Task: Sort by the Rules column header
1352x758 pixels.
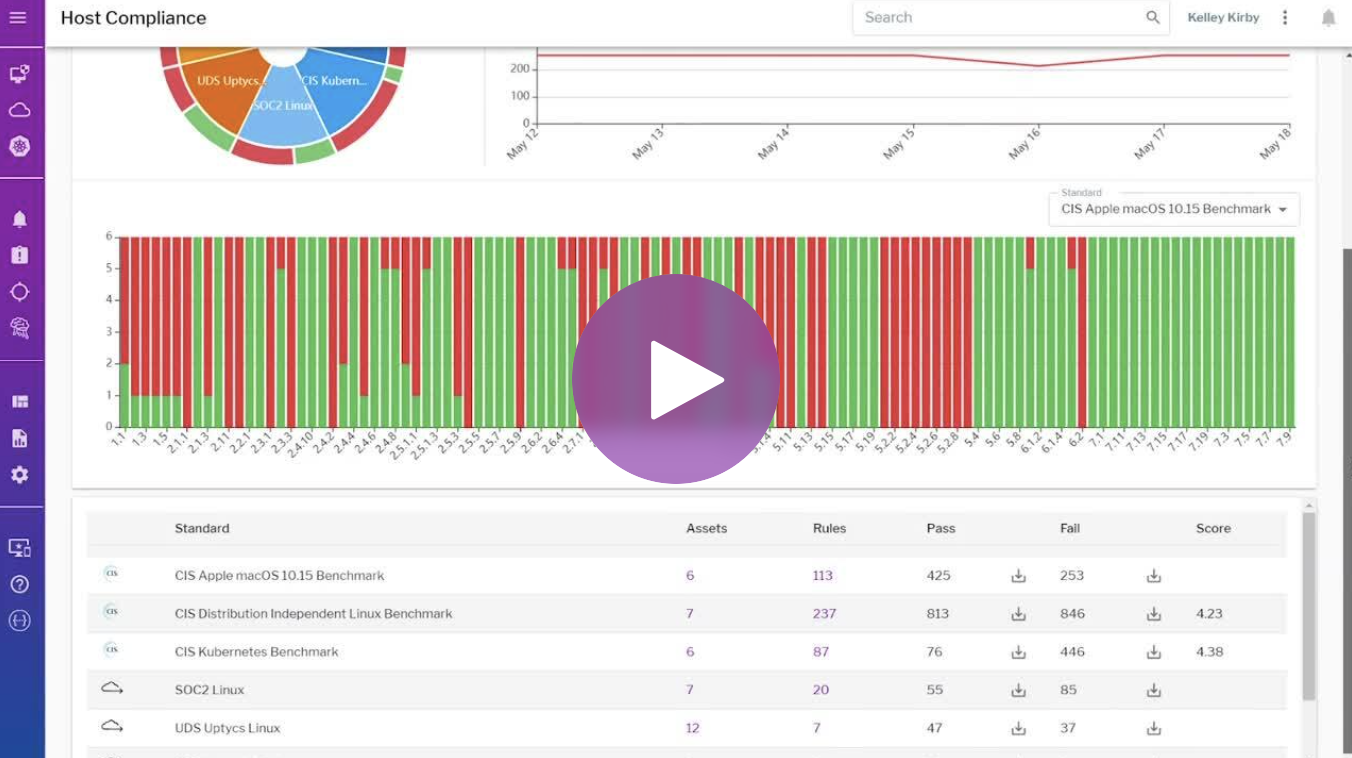Action: click(830, 528)
